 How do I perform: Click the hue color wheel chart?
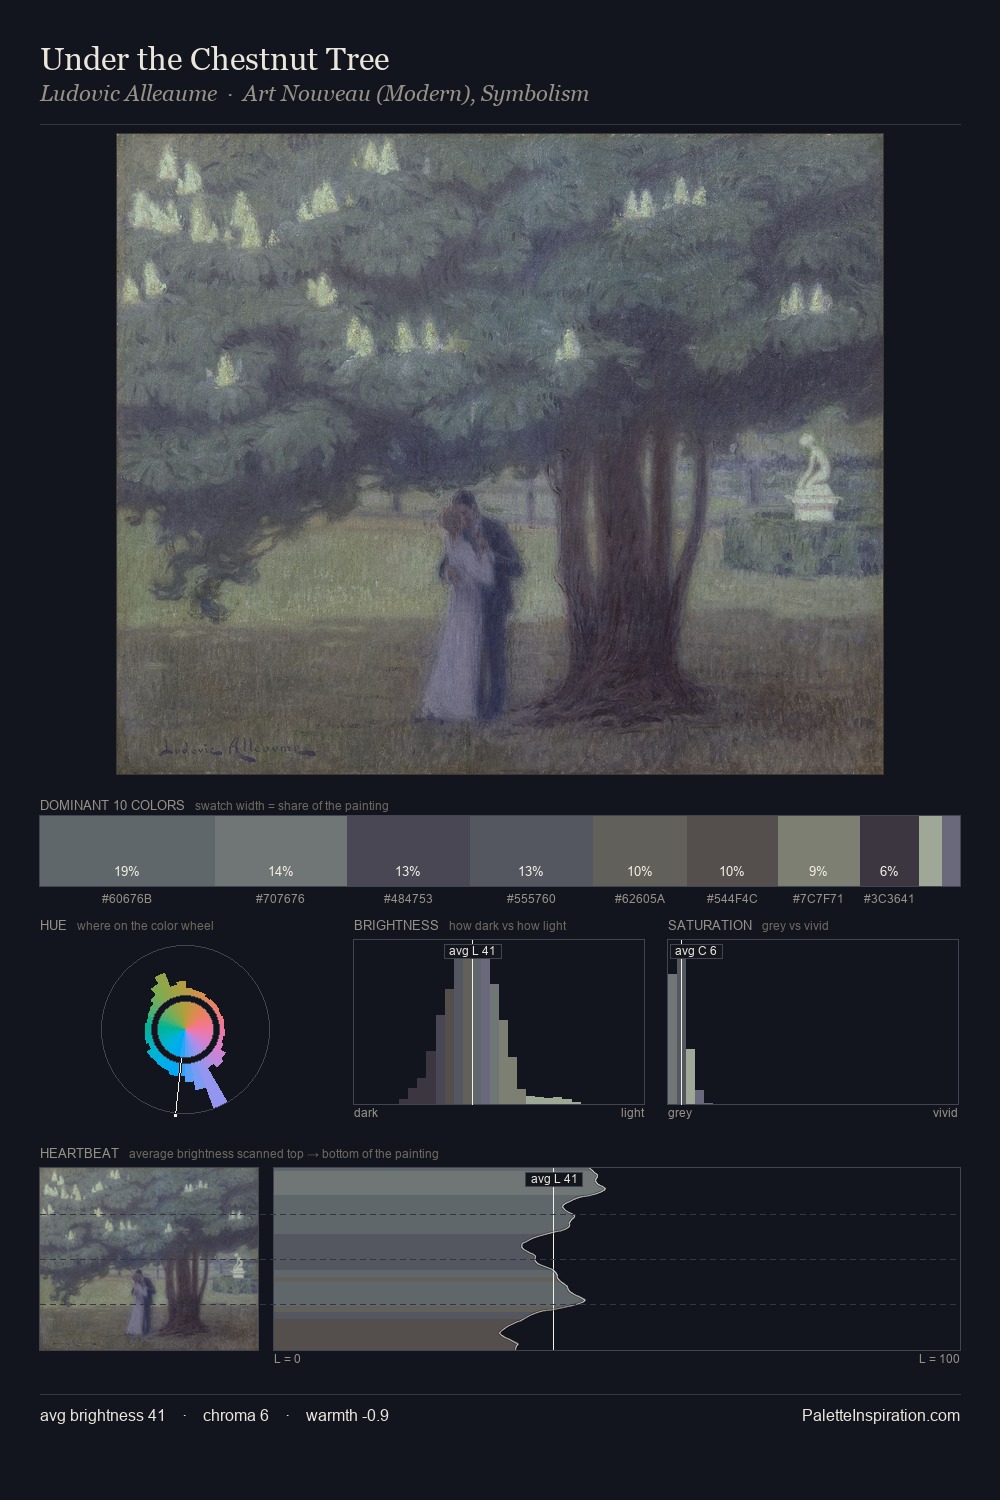tap(185, 1030)
